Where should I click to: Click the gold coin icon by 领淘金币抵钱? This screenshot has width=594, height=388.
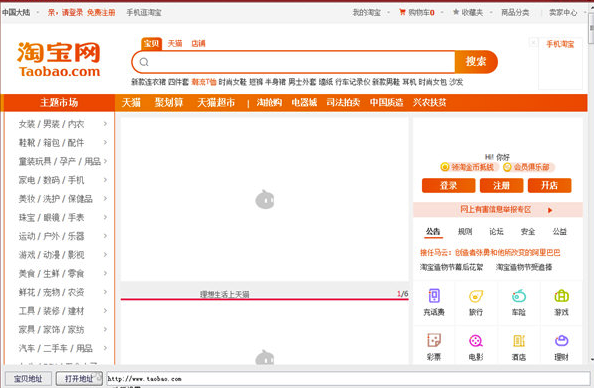445,167
